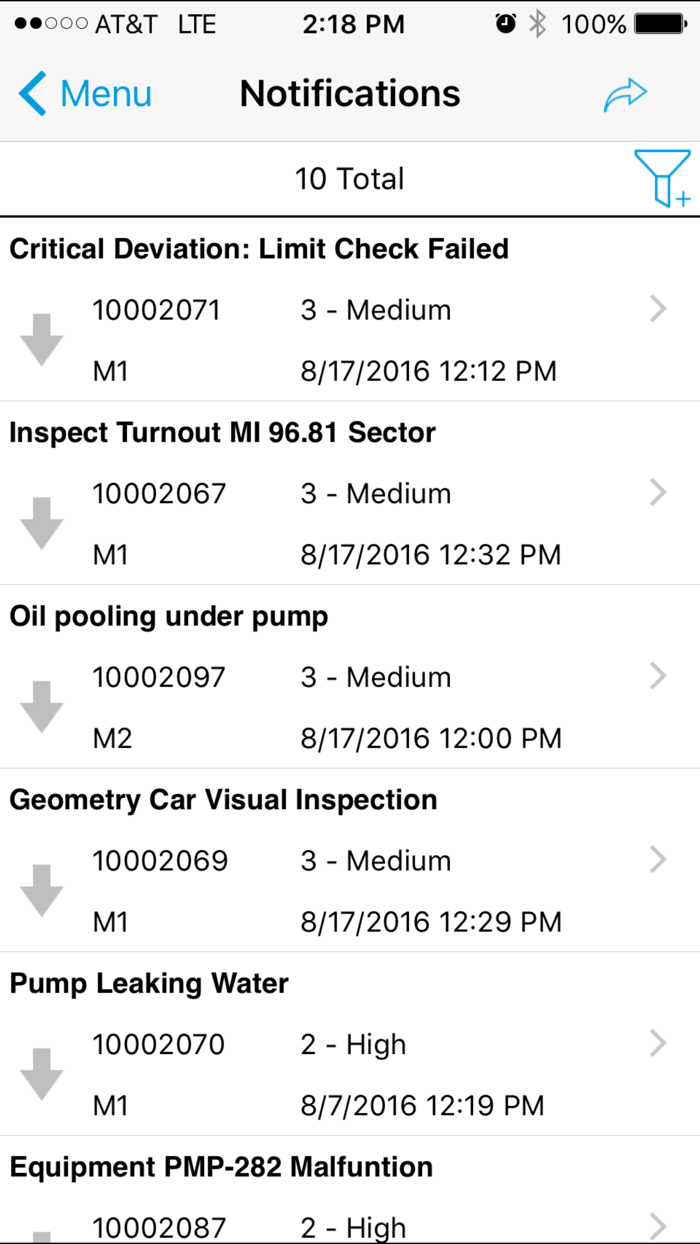Open details chevron for notification 10002067

point(658,492)
